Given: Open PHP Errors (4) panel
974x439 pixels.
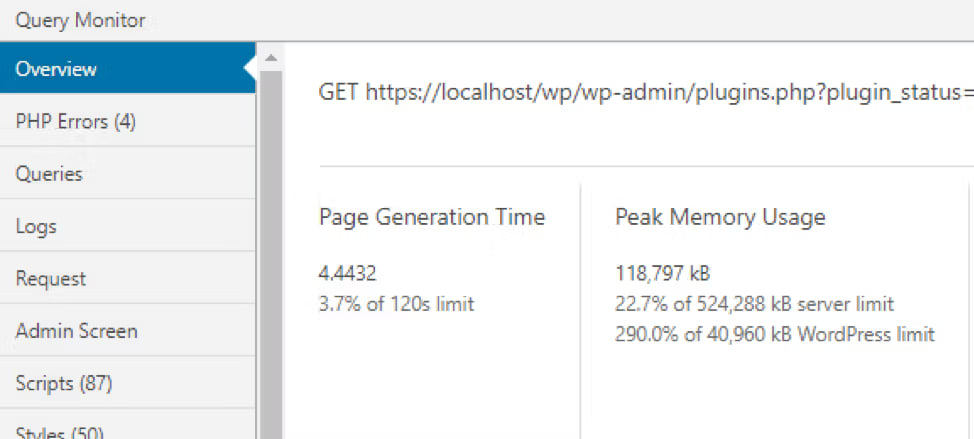Looking at the screenshot, I should pos(127,120).
